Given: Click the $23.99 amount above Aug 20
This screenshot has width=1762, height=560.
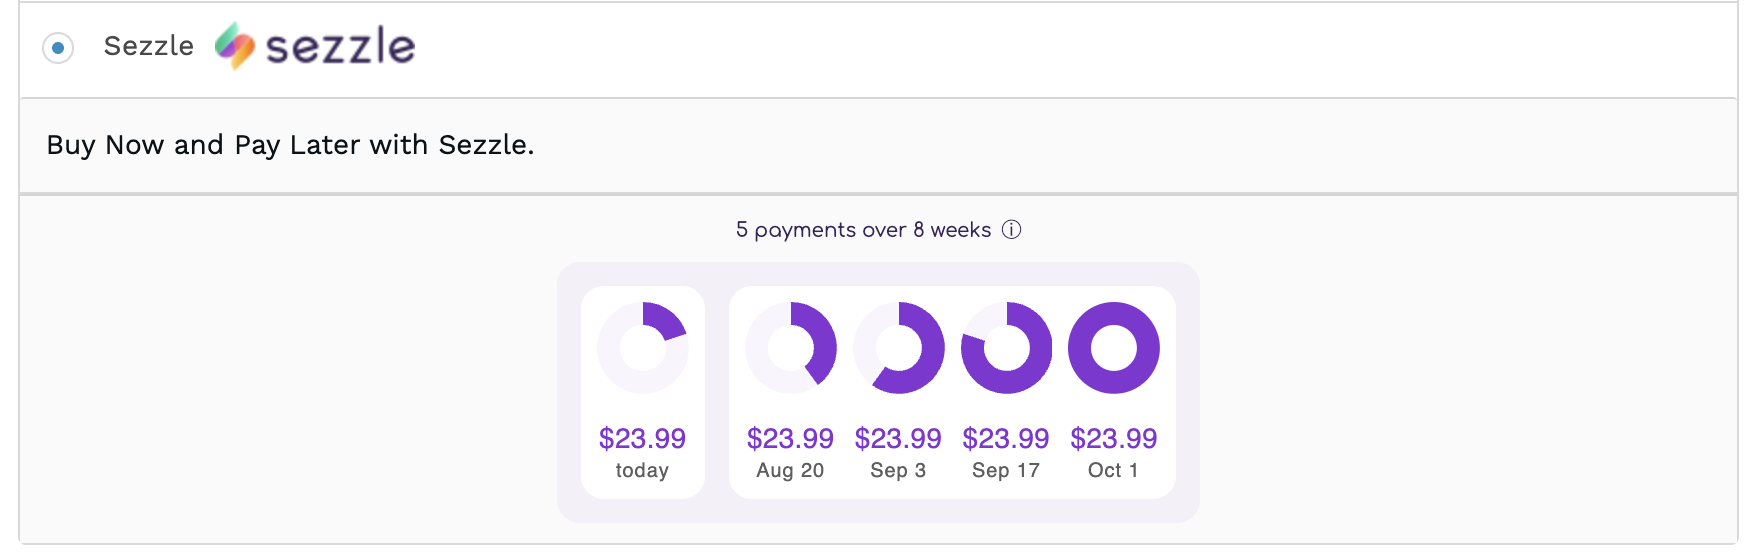Looking at the screenshot, I should point(790,438).
